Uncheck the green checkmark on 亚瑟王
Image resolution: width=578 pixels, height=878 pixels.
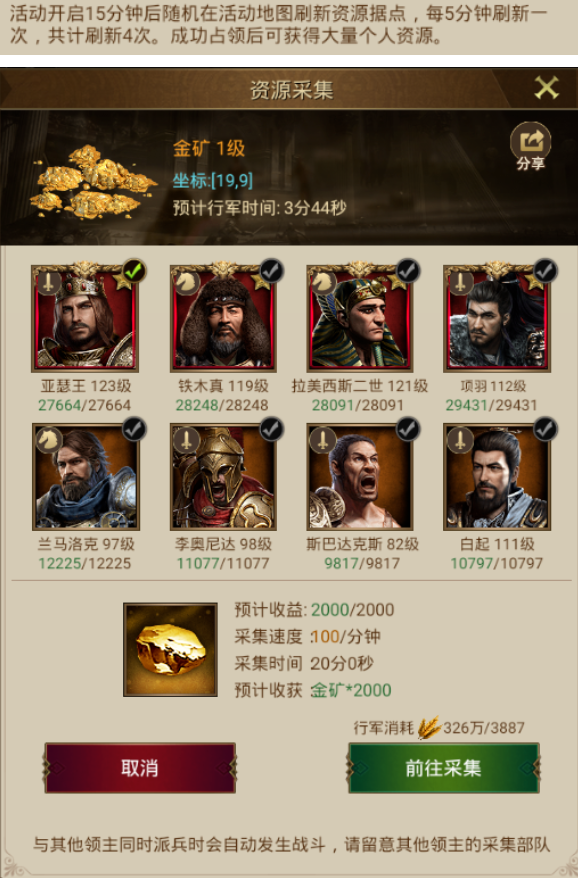pos(134,271)
